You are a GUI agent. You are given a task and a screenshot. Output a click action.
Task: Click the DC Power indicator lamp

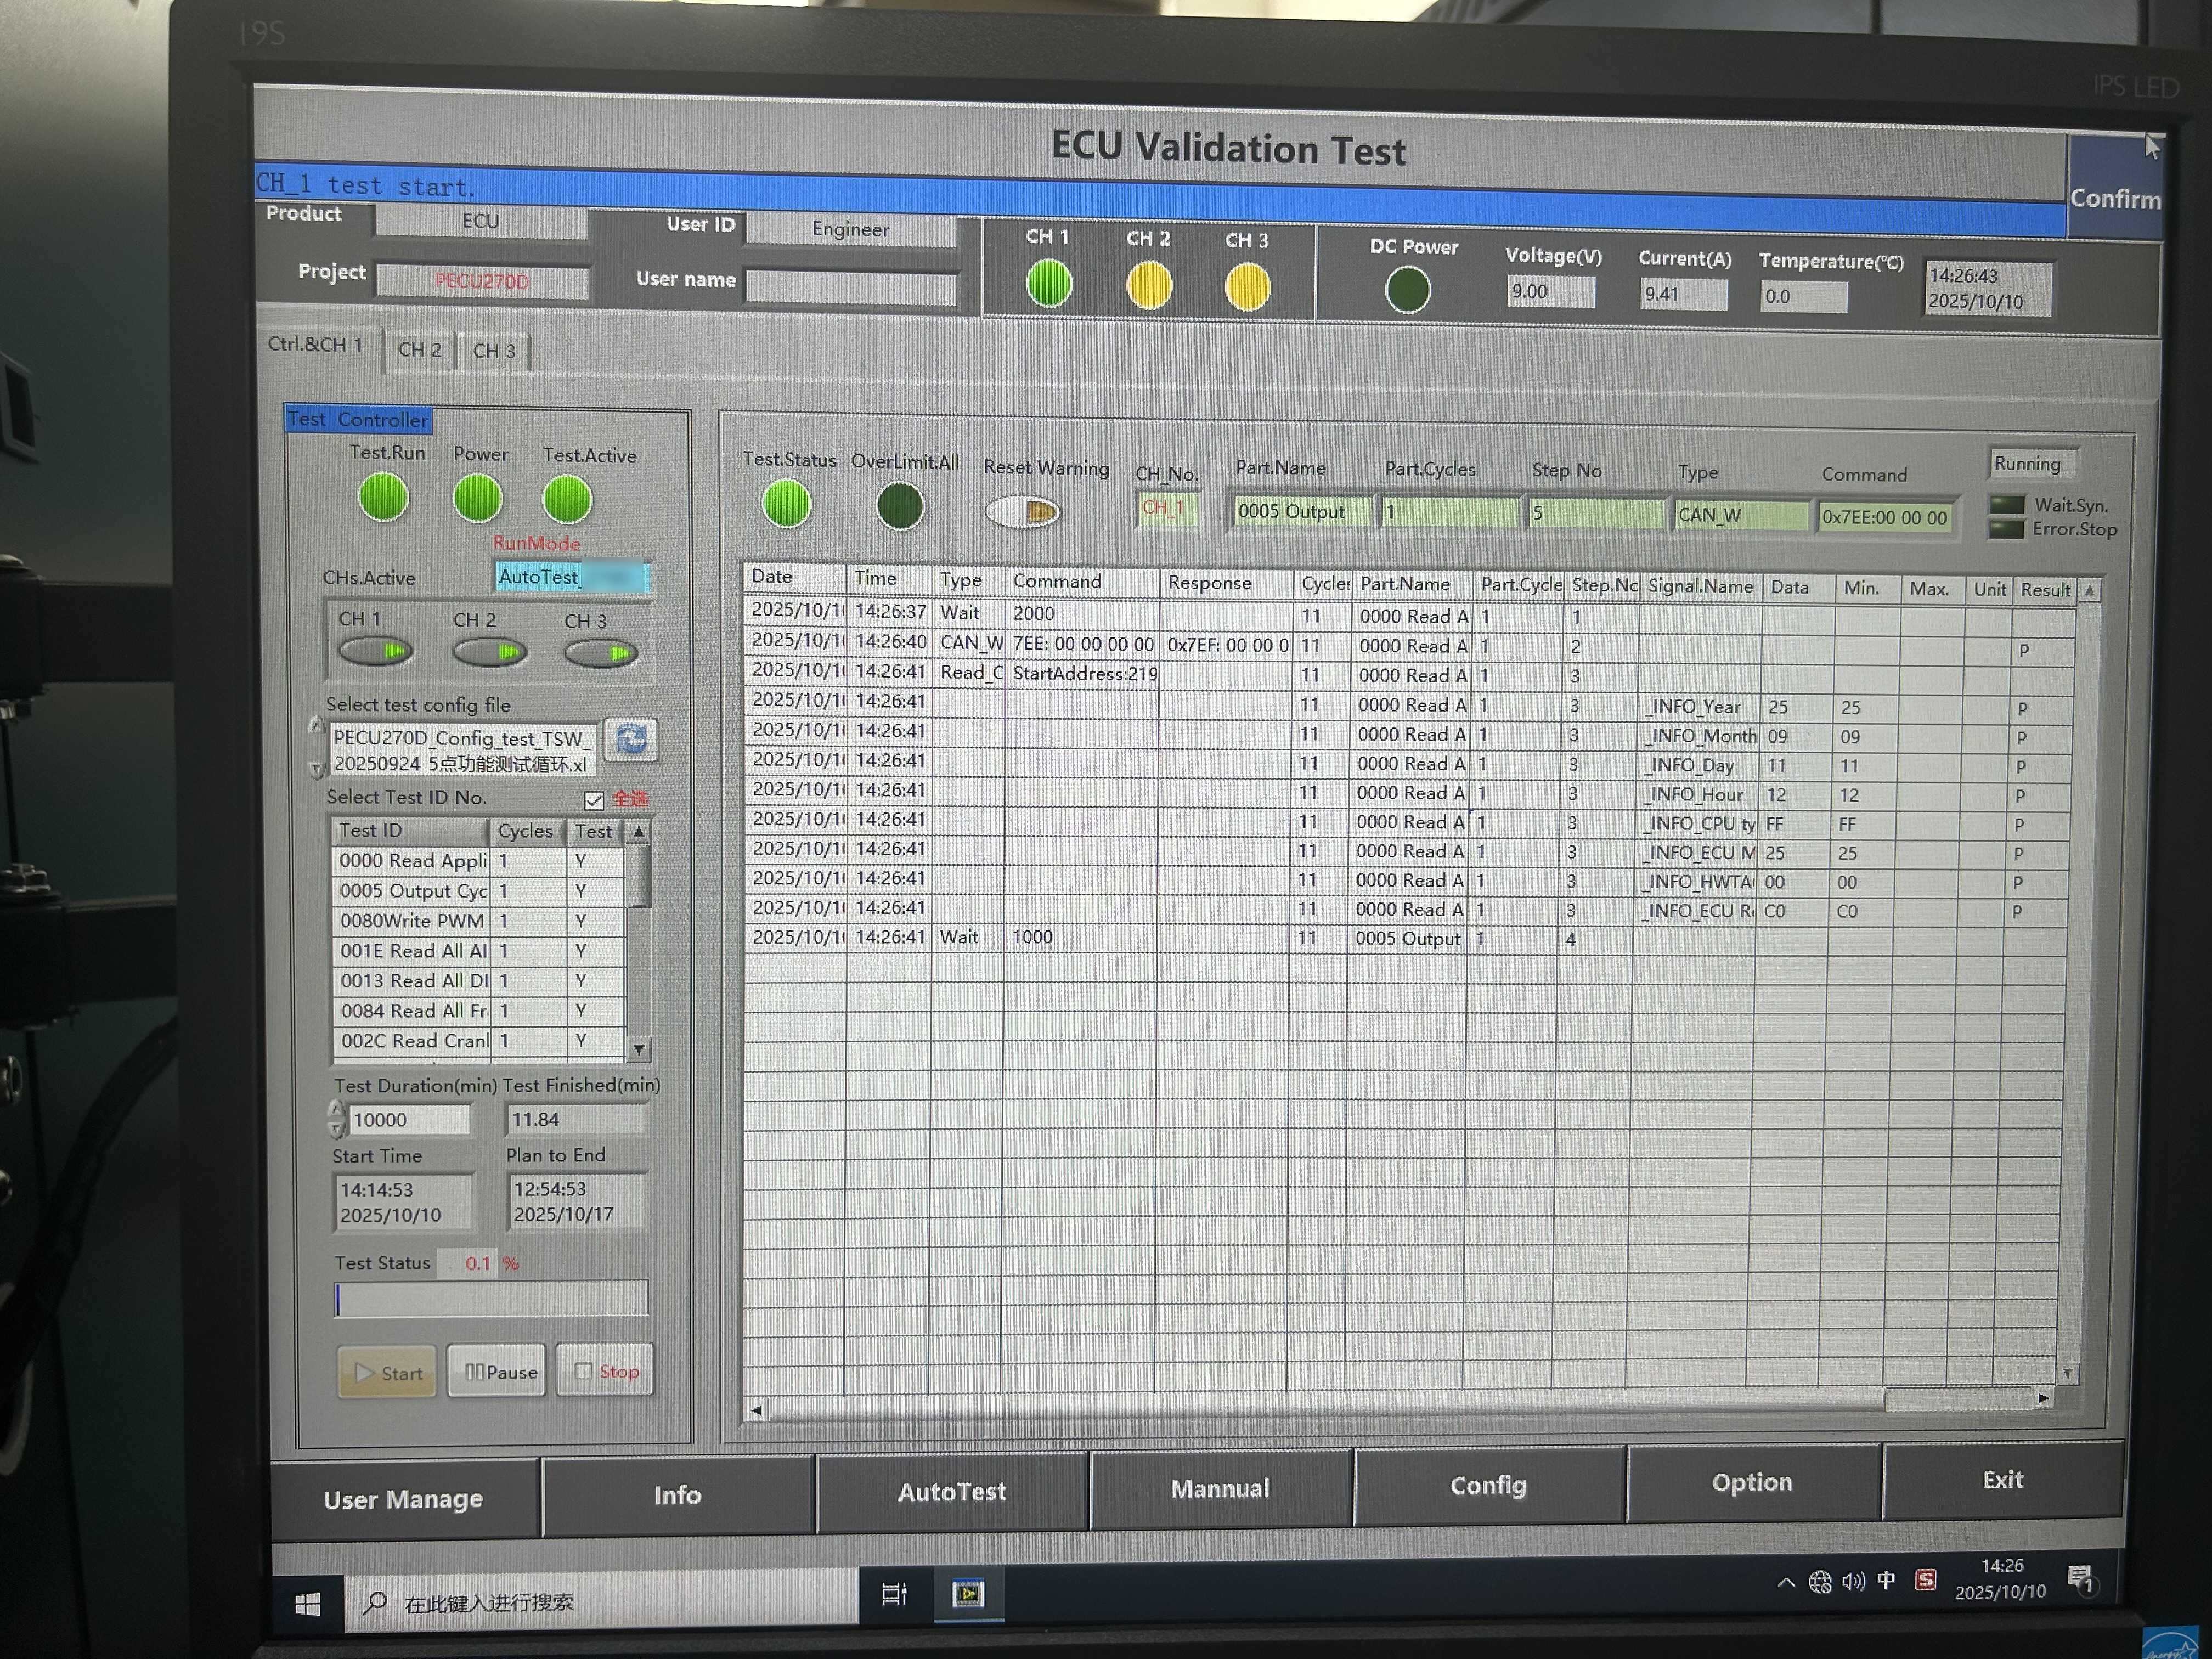tap(1407, 290)
